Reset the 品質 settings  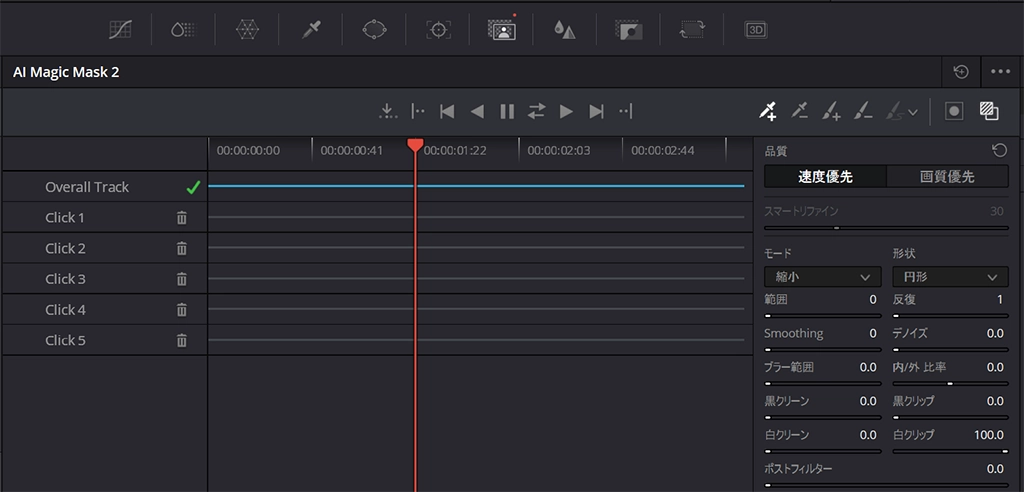pyautogui.click(x=999, y=151)
